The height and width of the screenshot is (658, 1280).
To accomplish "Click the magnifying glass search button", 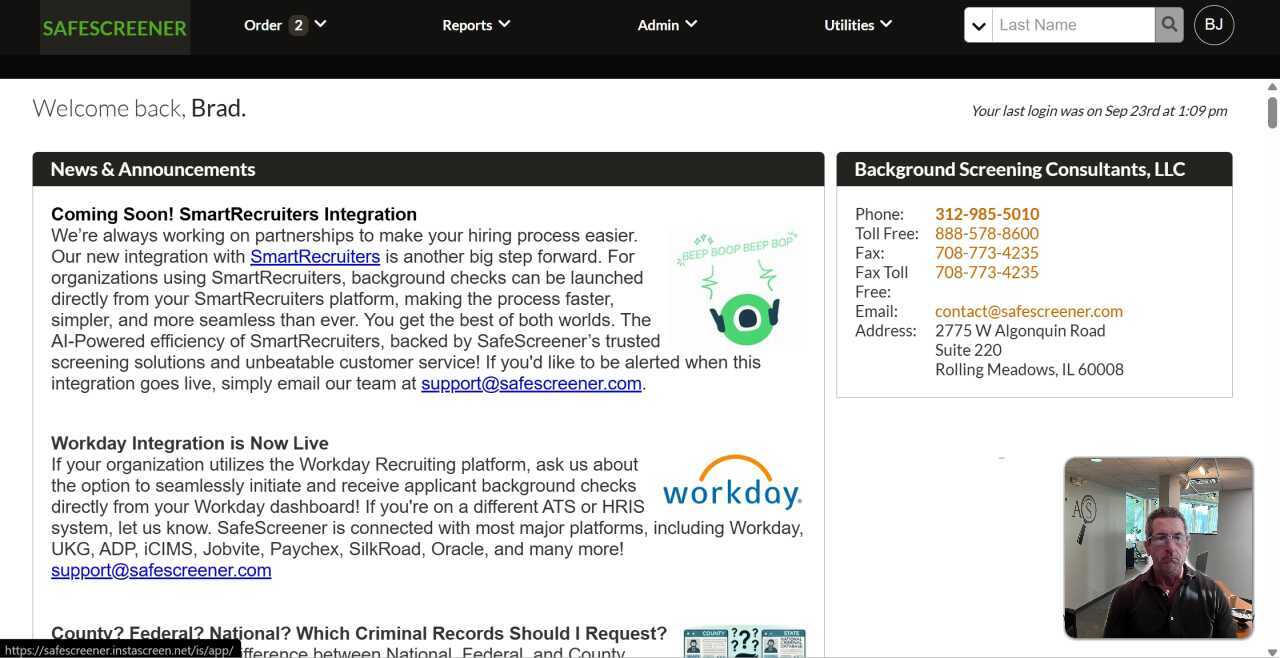I will [x=1169, y=25].
